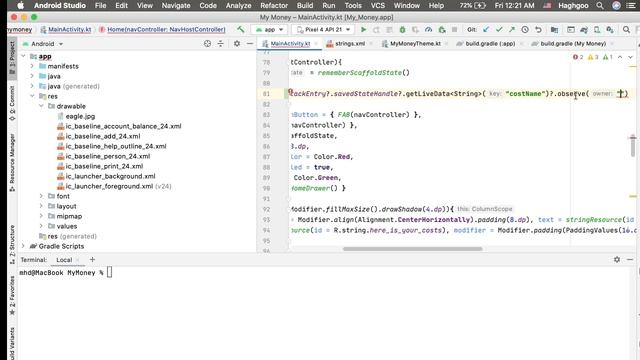This screenshot has height=360, width=640.
Task: Switch to the strings.xml editor tab
Action: coord(350,44)
